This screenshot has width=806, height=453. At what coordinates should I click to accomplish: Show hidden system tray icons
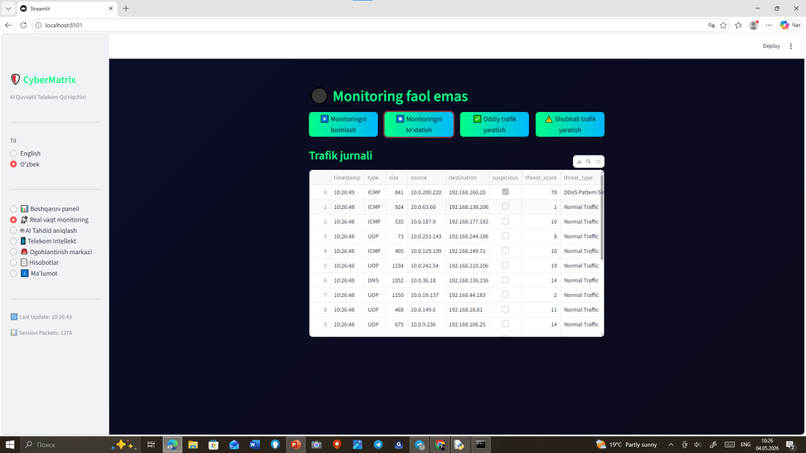(671, 444)
